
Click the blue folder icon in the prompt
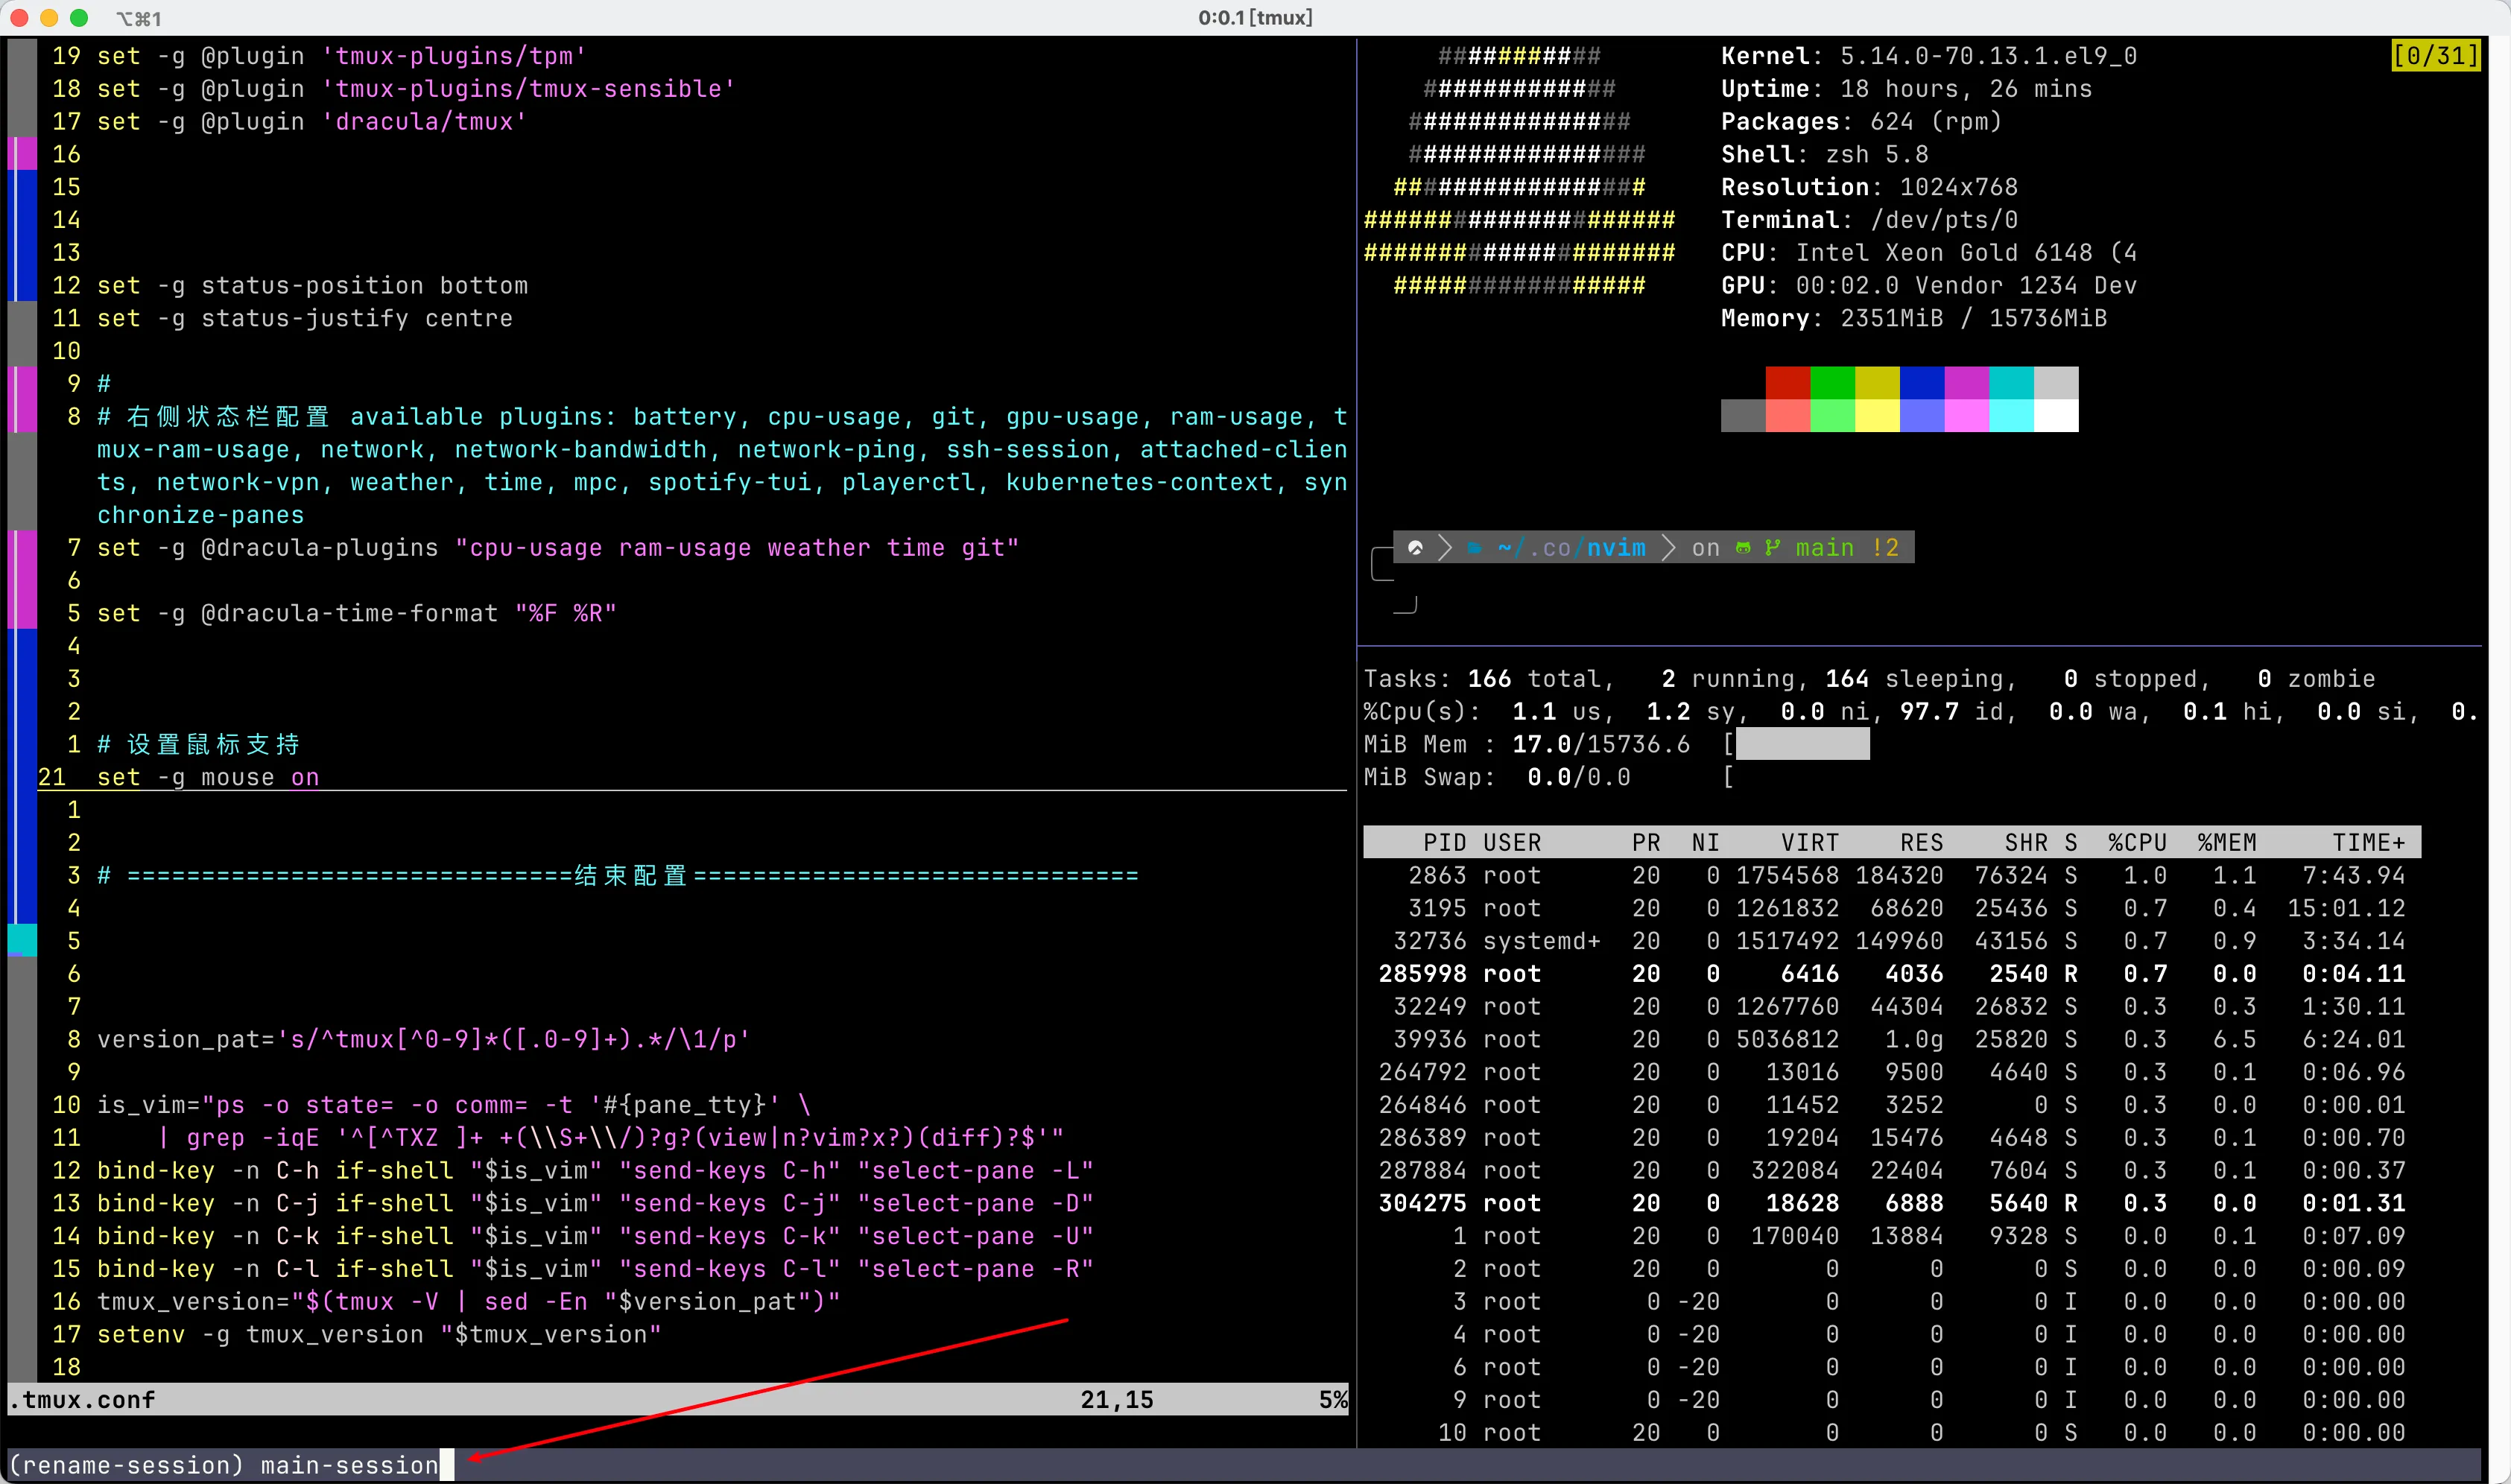(1475, 548)
